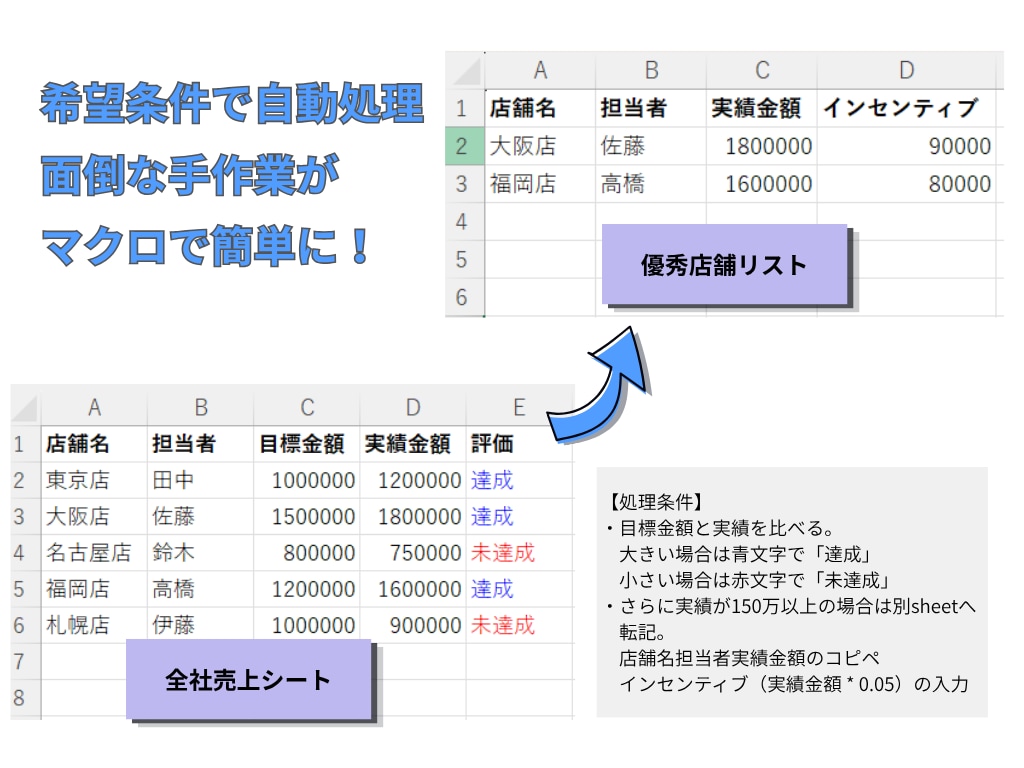1024x768 pixels.
Task: Click 1800000 cell in 全社売上 sheet
Action: pyautogui.click(x=413, y=517)
